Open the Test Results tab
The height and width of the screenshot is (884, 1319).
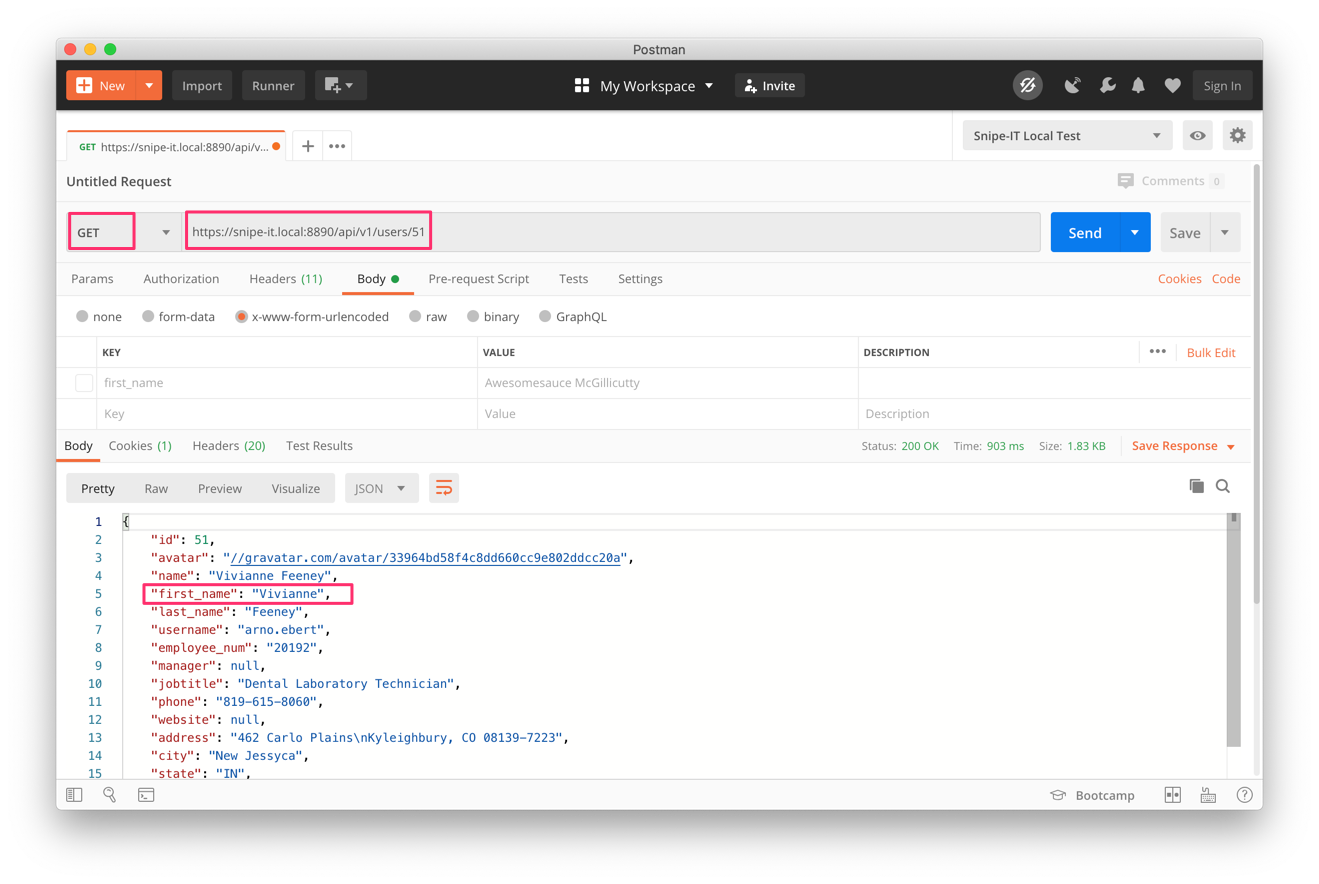tap(319, 446)
